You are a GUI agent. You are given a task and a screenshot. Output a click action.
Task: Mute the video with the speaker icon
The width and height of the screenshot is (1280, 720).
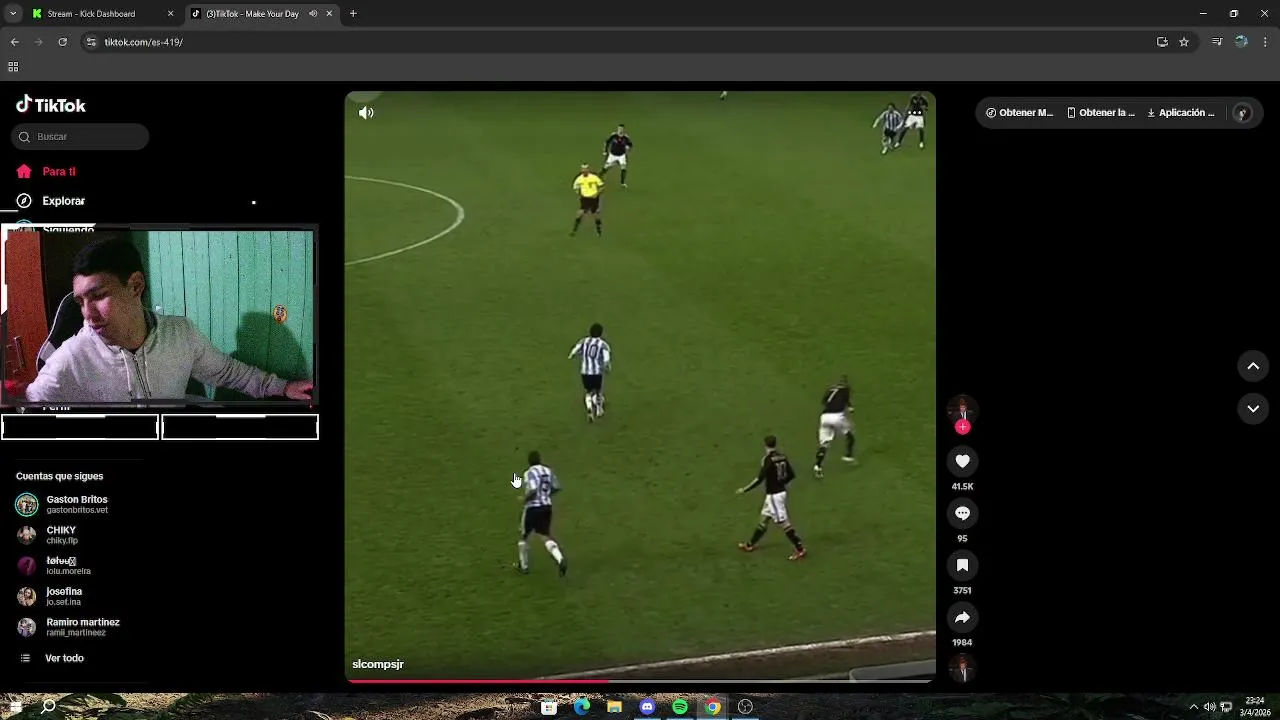tap(366, 113)
